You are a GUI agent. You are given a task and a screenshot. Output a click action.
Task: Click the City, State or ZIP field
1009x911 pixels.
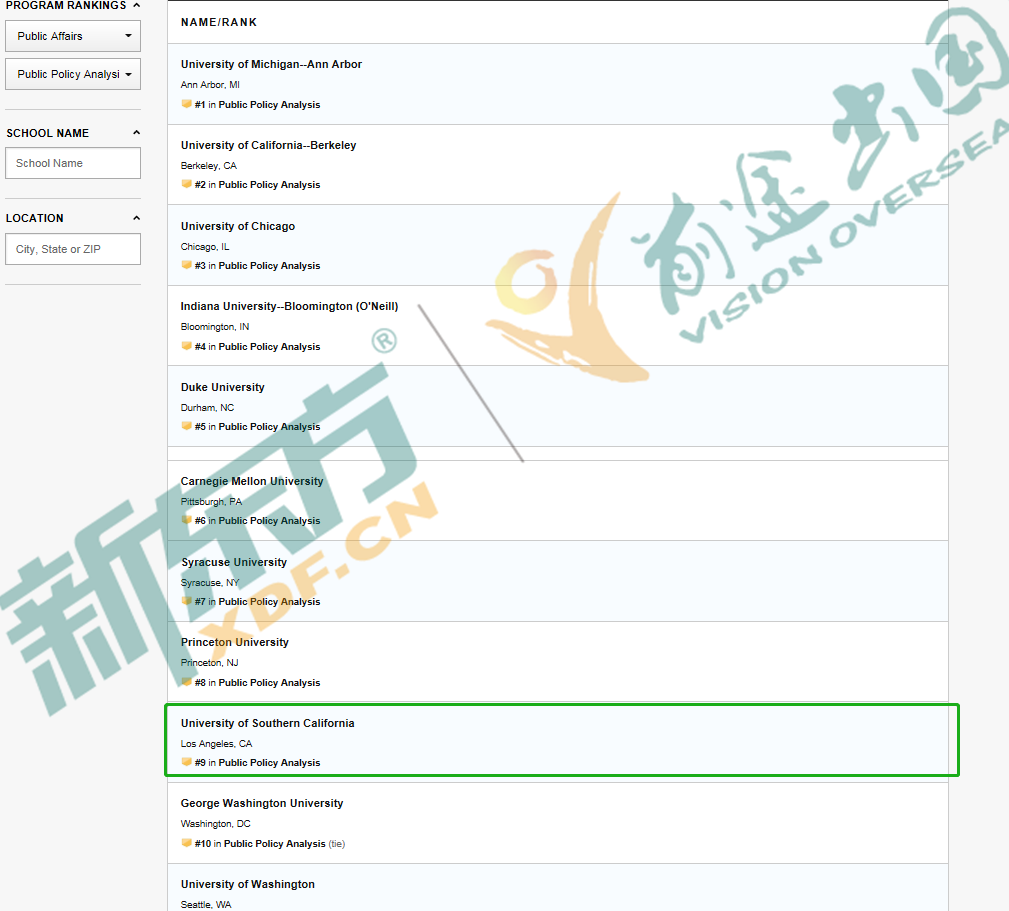pos(73,249)
